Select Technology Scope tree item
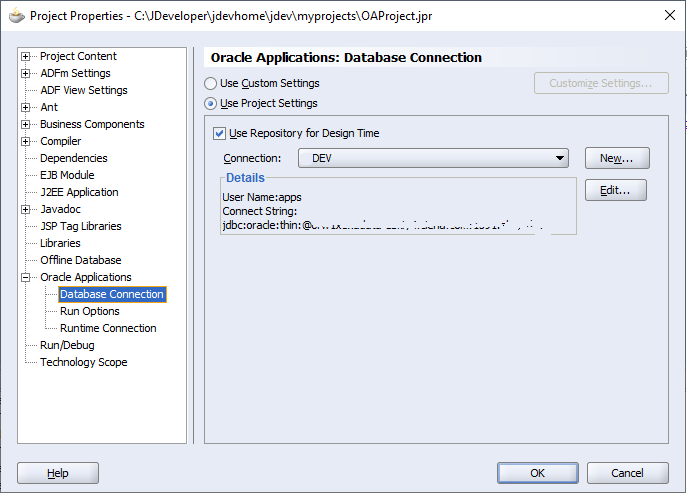The image size is (687, 493). [84, 362]
